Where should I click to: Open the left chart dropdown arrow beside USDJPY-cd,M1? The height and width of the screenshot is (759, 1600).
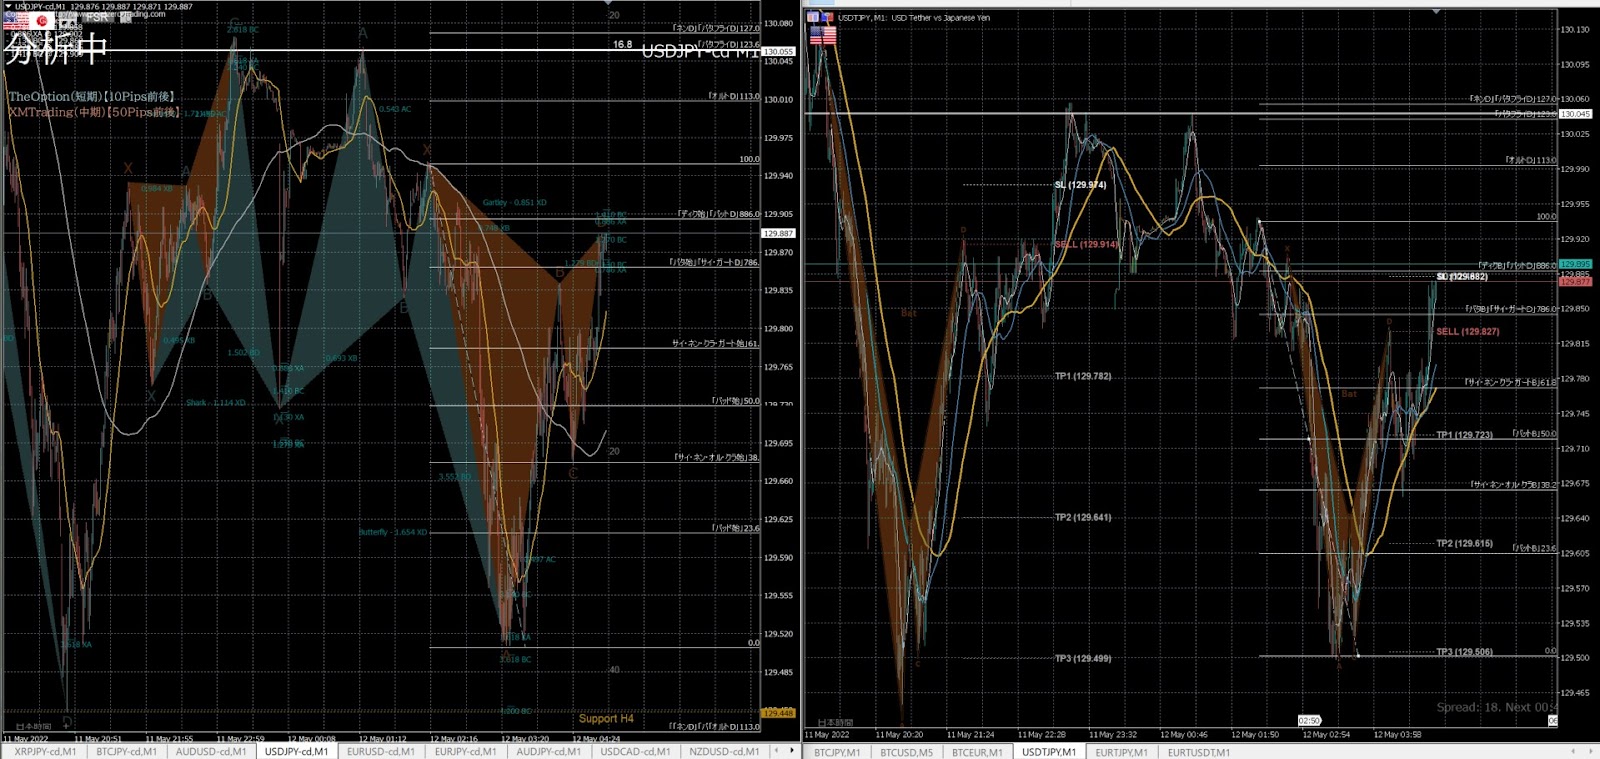[x=8, y=7]
